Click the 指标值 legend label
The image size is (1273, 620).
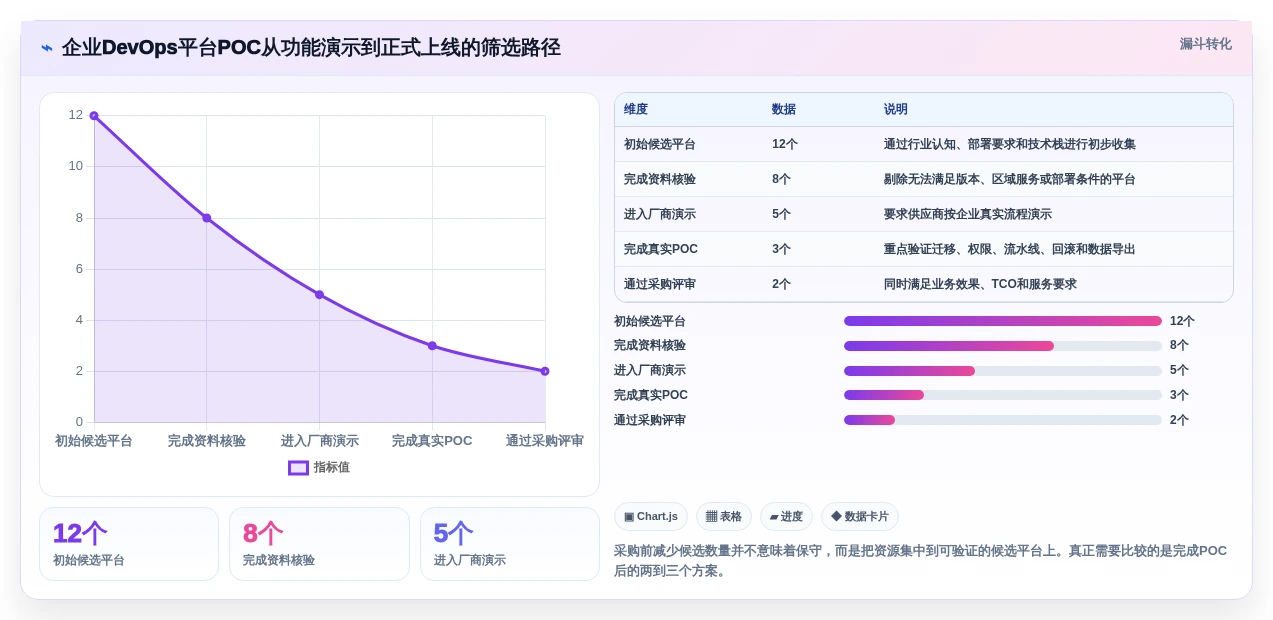click(332, 467)
